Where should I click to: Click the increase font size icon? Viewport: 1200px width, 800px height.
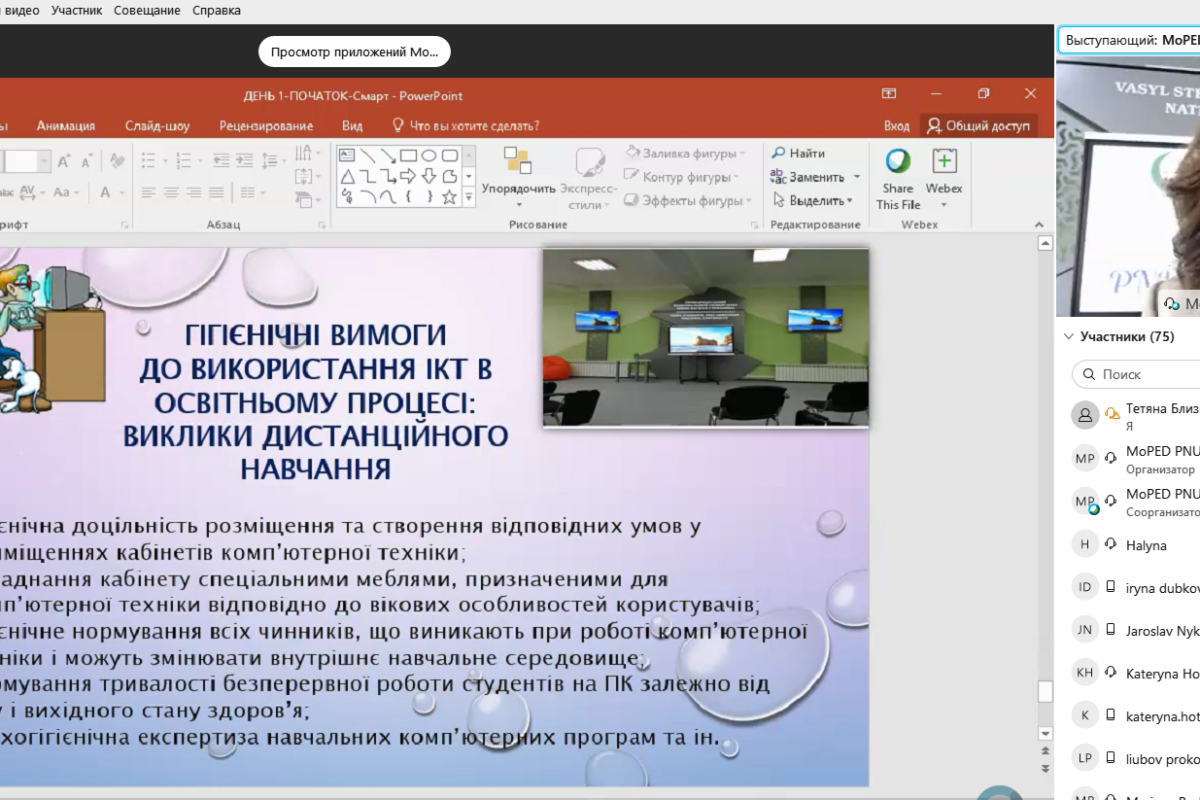(64, 161)
